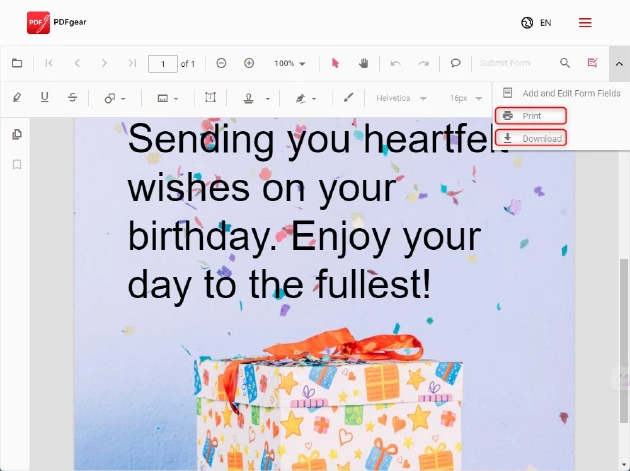This screenshot has width=630, height=471.
Task: Zoom in with the plus icon
Action: coord(249,63)
